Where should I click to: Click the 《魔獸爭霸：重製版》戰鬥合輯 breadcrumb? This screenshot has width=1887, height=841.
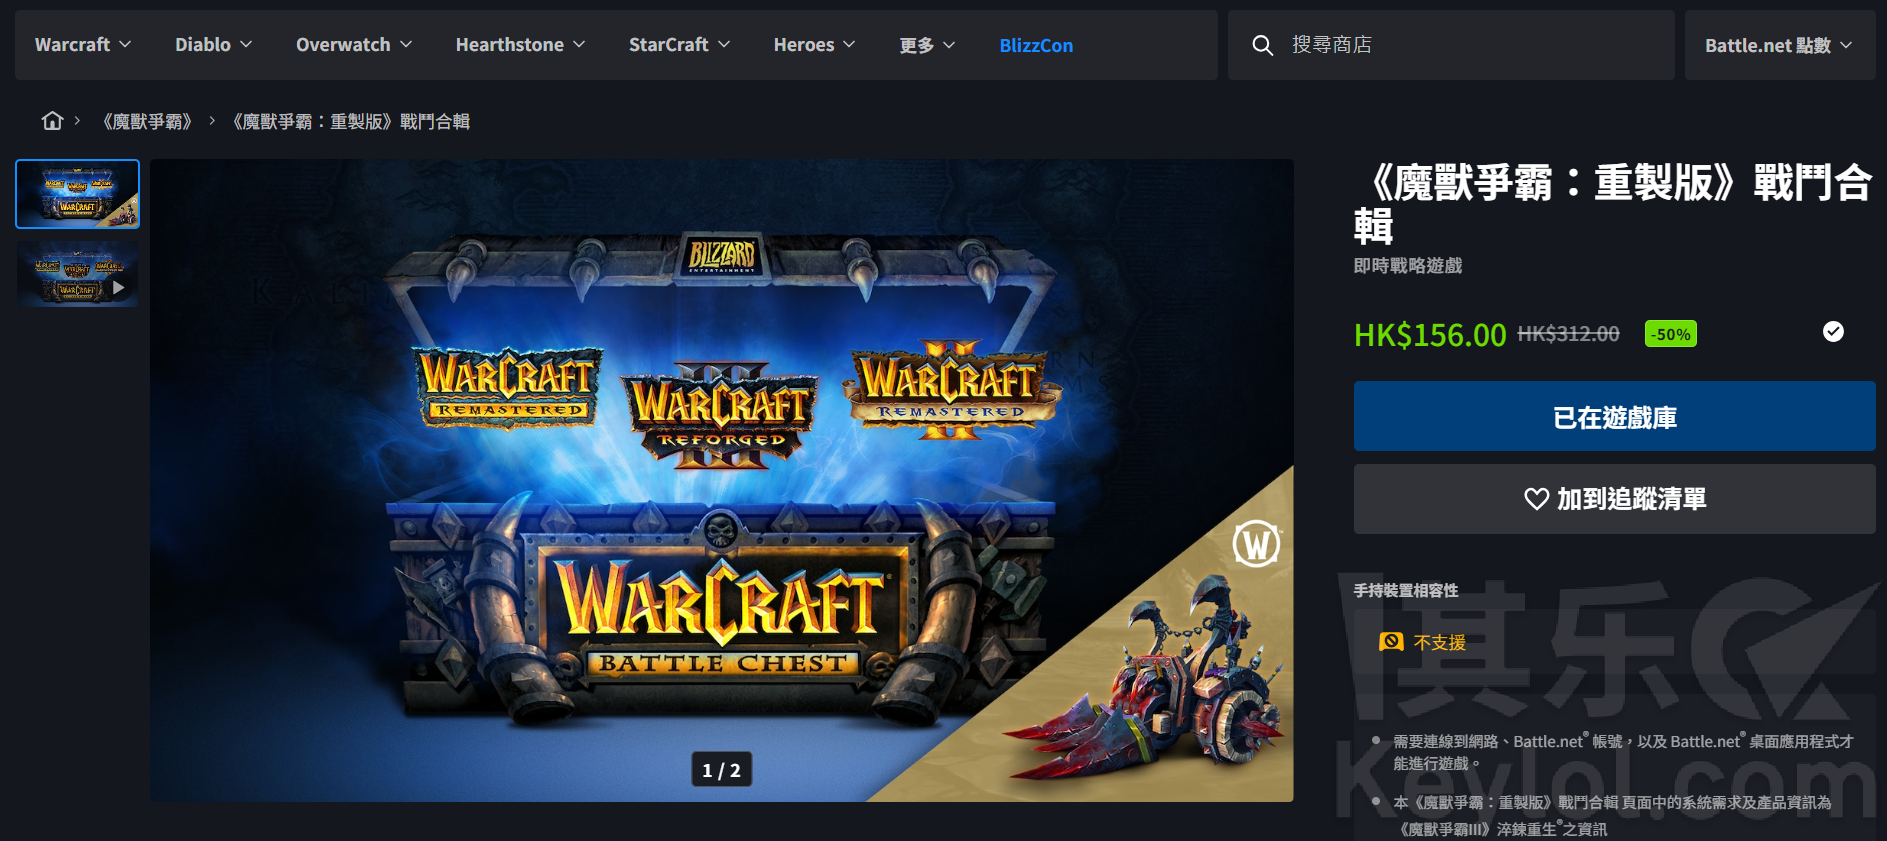[x=350, y=122]
